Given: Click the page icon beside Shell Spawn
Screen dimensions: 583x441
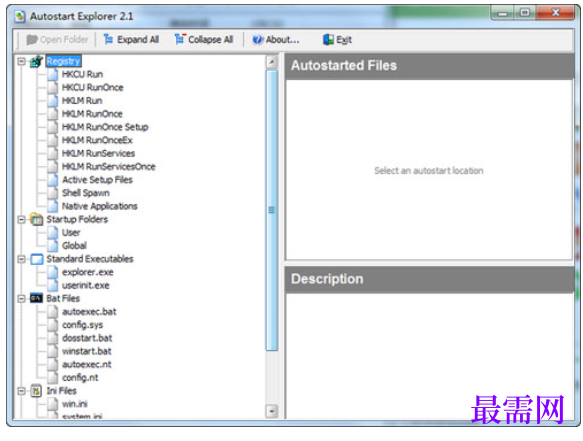Looking at the screenshot, I should coord(53,193).
